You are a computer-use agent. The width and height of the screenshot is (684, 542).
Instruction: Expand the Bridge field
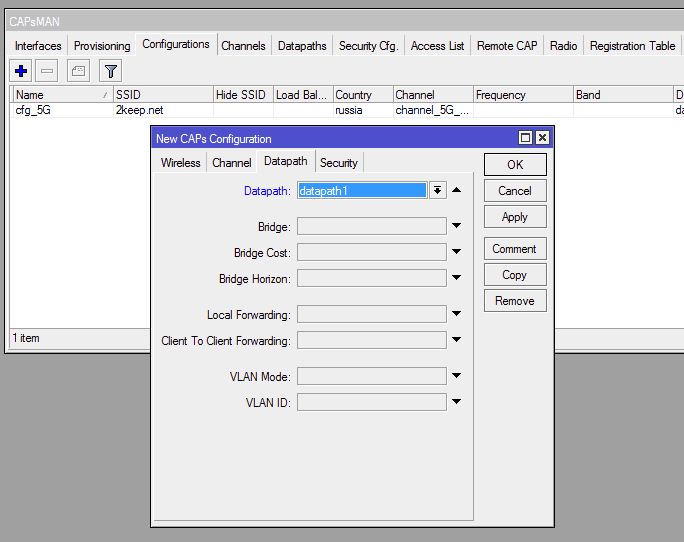[456, 227]
